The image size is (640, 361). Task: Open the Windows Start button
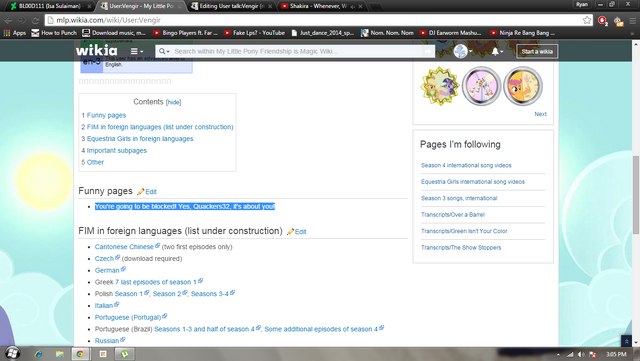point(12,353)
